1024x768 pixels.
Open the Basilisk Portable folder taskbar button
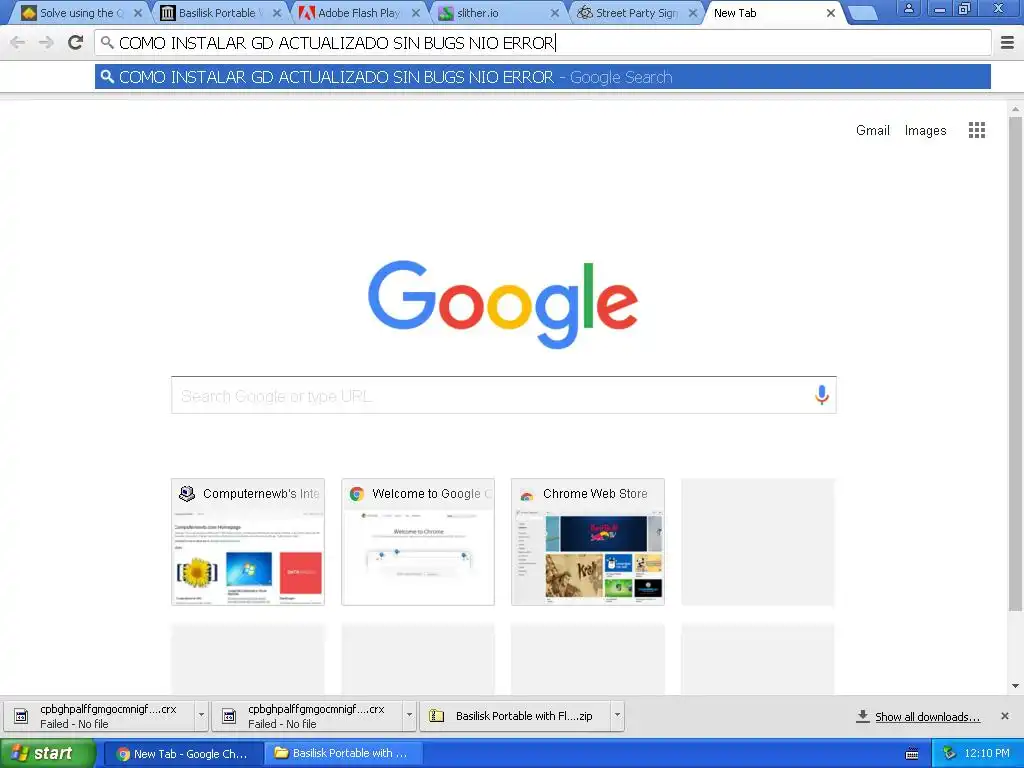(x=343, y=754)
